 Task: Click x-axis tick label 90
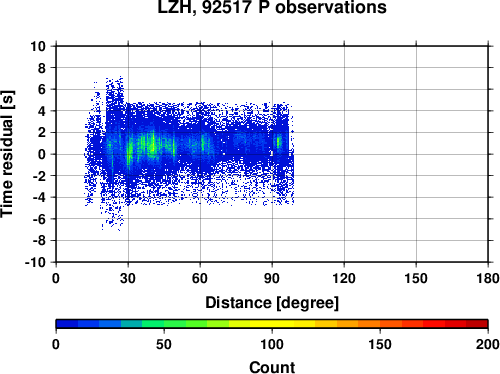[x=272, y=278]
